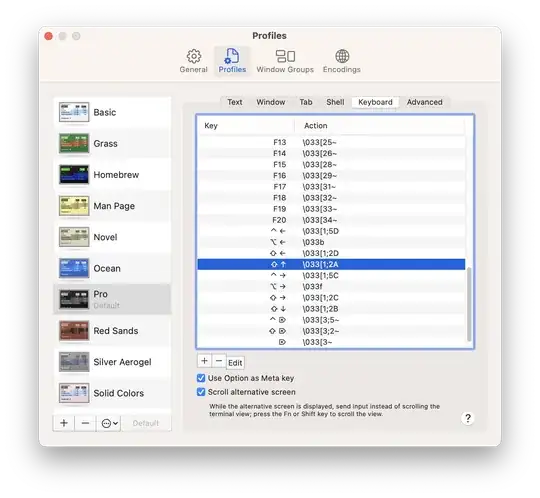Select the F18 key row
The height and width of the screenshot is (498, 540).
pos(331,198)
